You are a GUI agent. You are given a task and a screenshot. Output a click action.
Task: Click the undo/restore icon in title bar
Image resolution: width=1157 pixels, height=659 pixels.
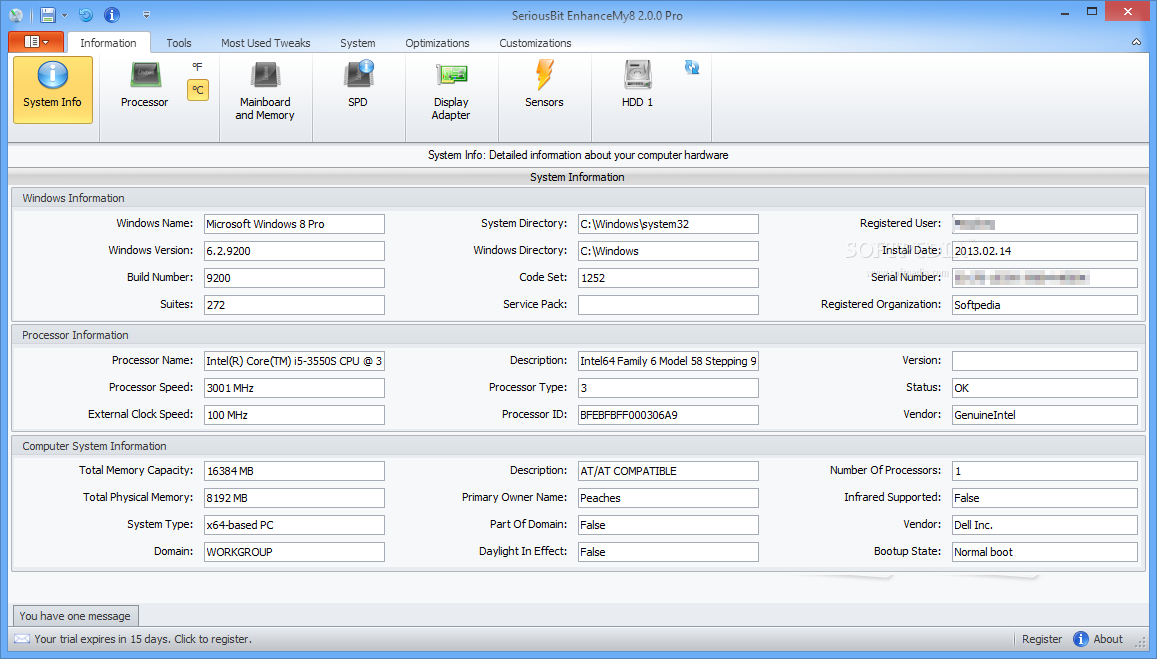click(x=86, y=15)
